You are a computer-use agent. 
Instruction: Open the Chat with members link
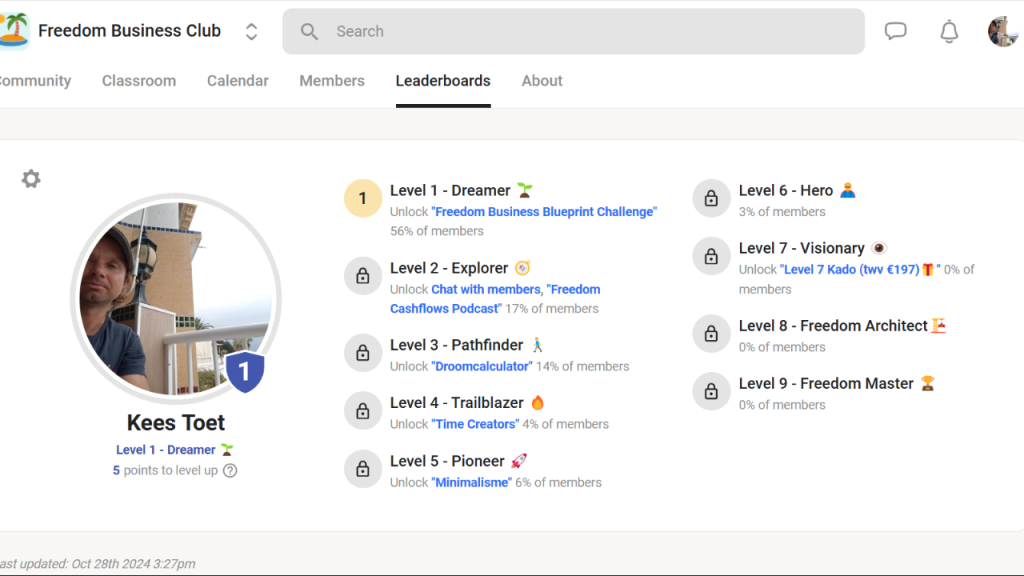[486, 289]
